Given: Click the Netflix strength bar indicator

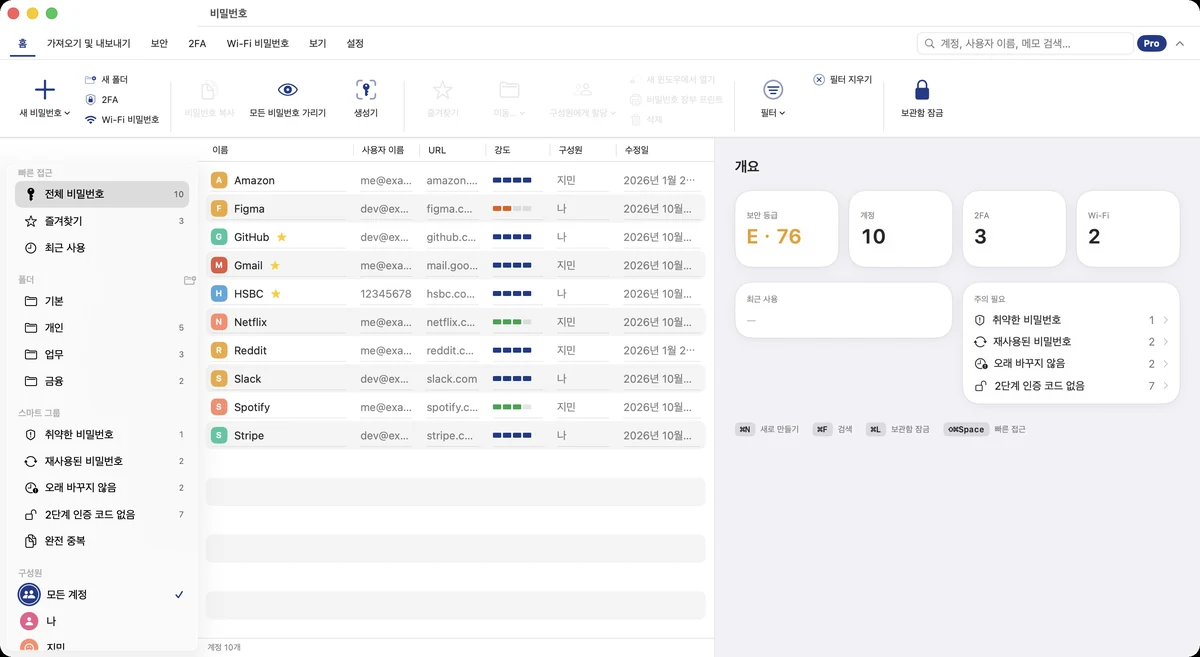Looking at the screenshot, I should click(512, 322).
